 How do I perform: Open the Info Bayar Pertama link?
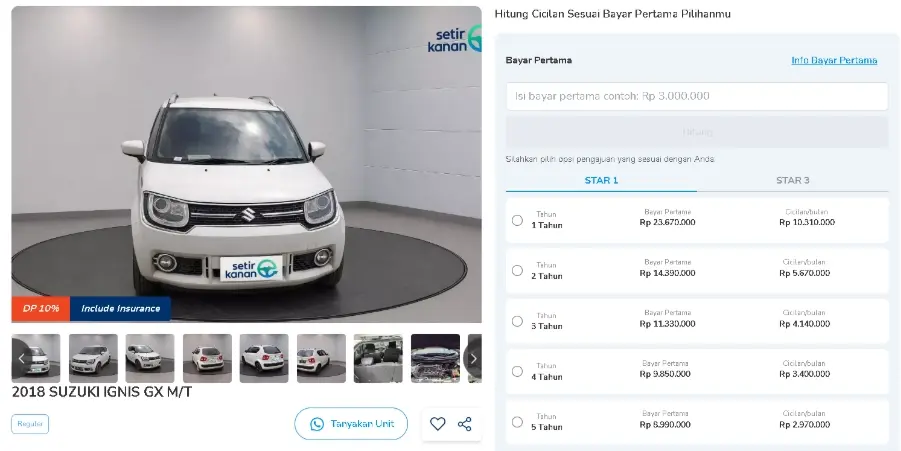pos(834,60)
